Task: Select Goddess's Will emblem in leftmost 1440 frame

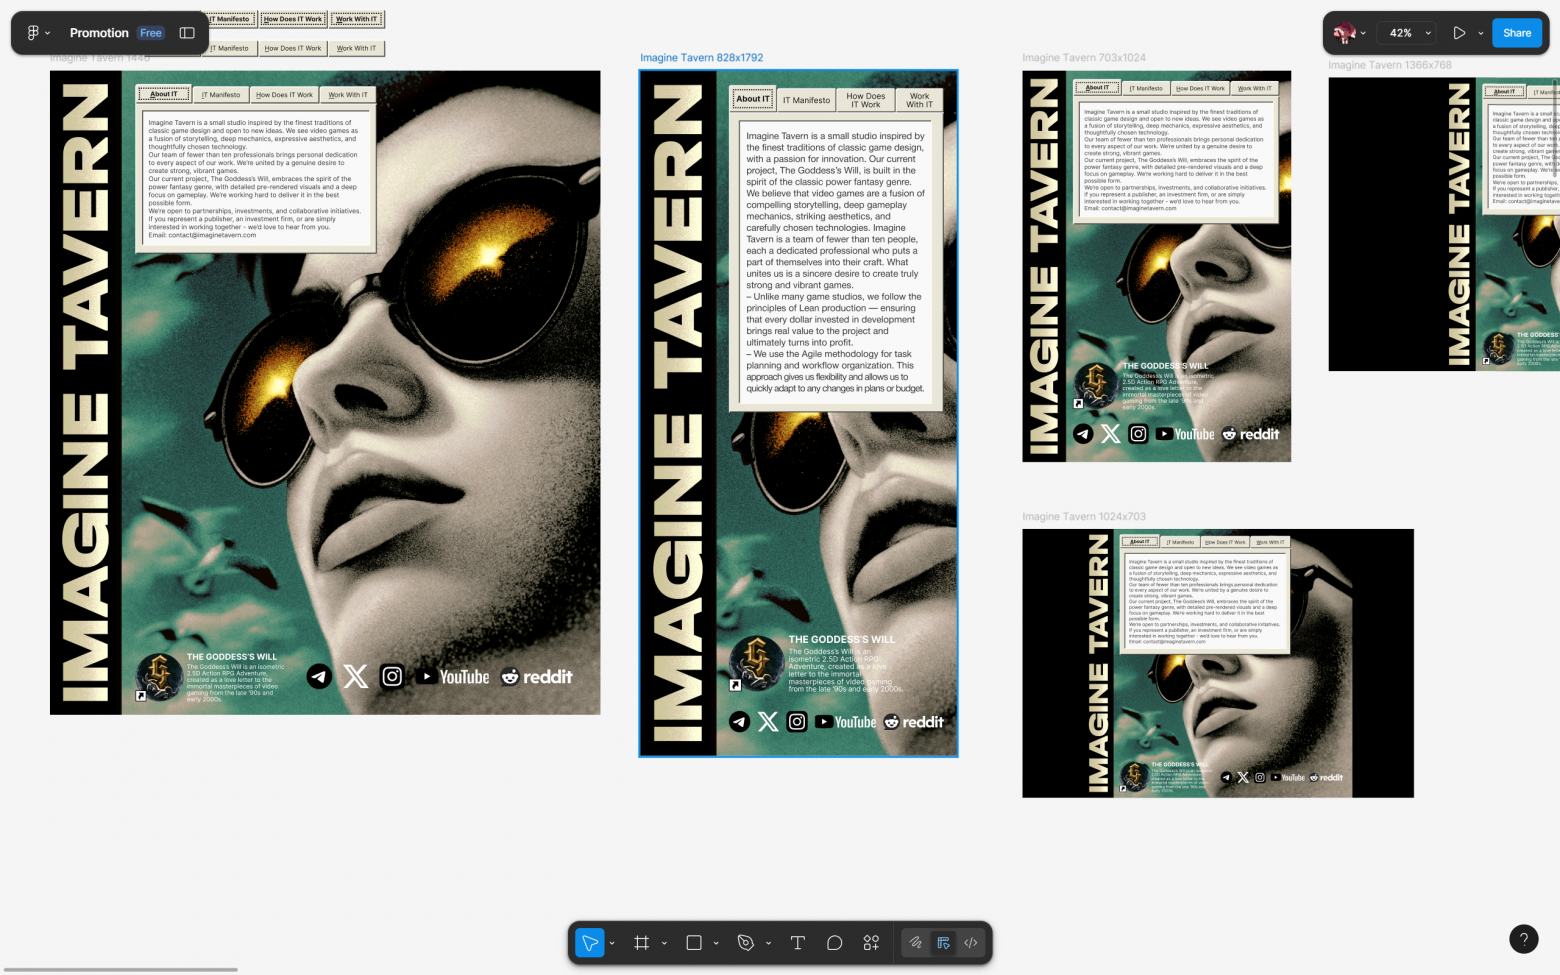Action: click(159, 676)
